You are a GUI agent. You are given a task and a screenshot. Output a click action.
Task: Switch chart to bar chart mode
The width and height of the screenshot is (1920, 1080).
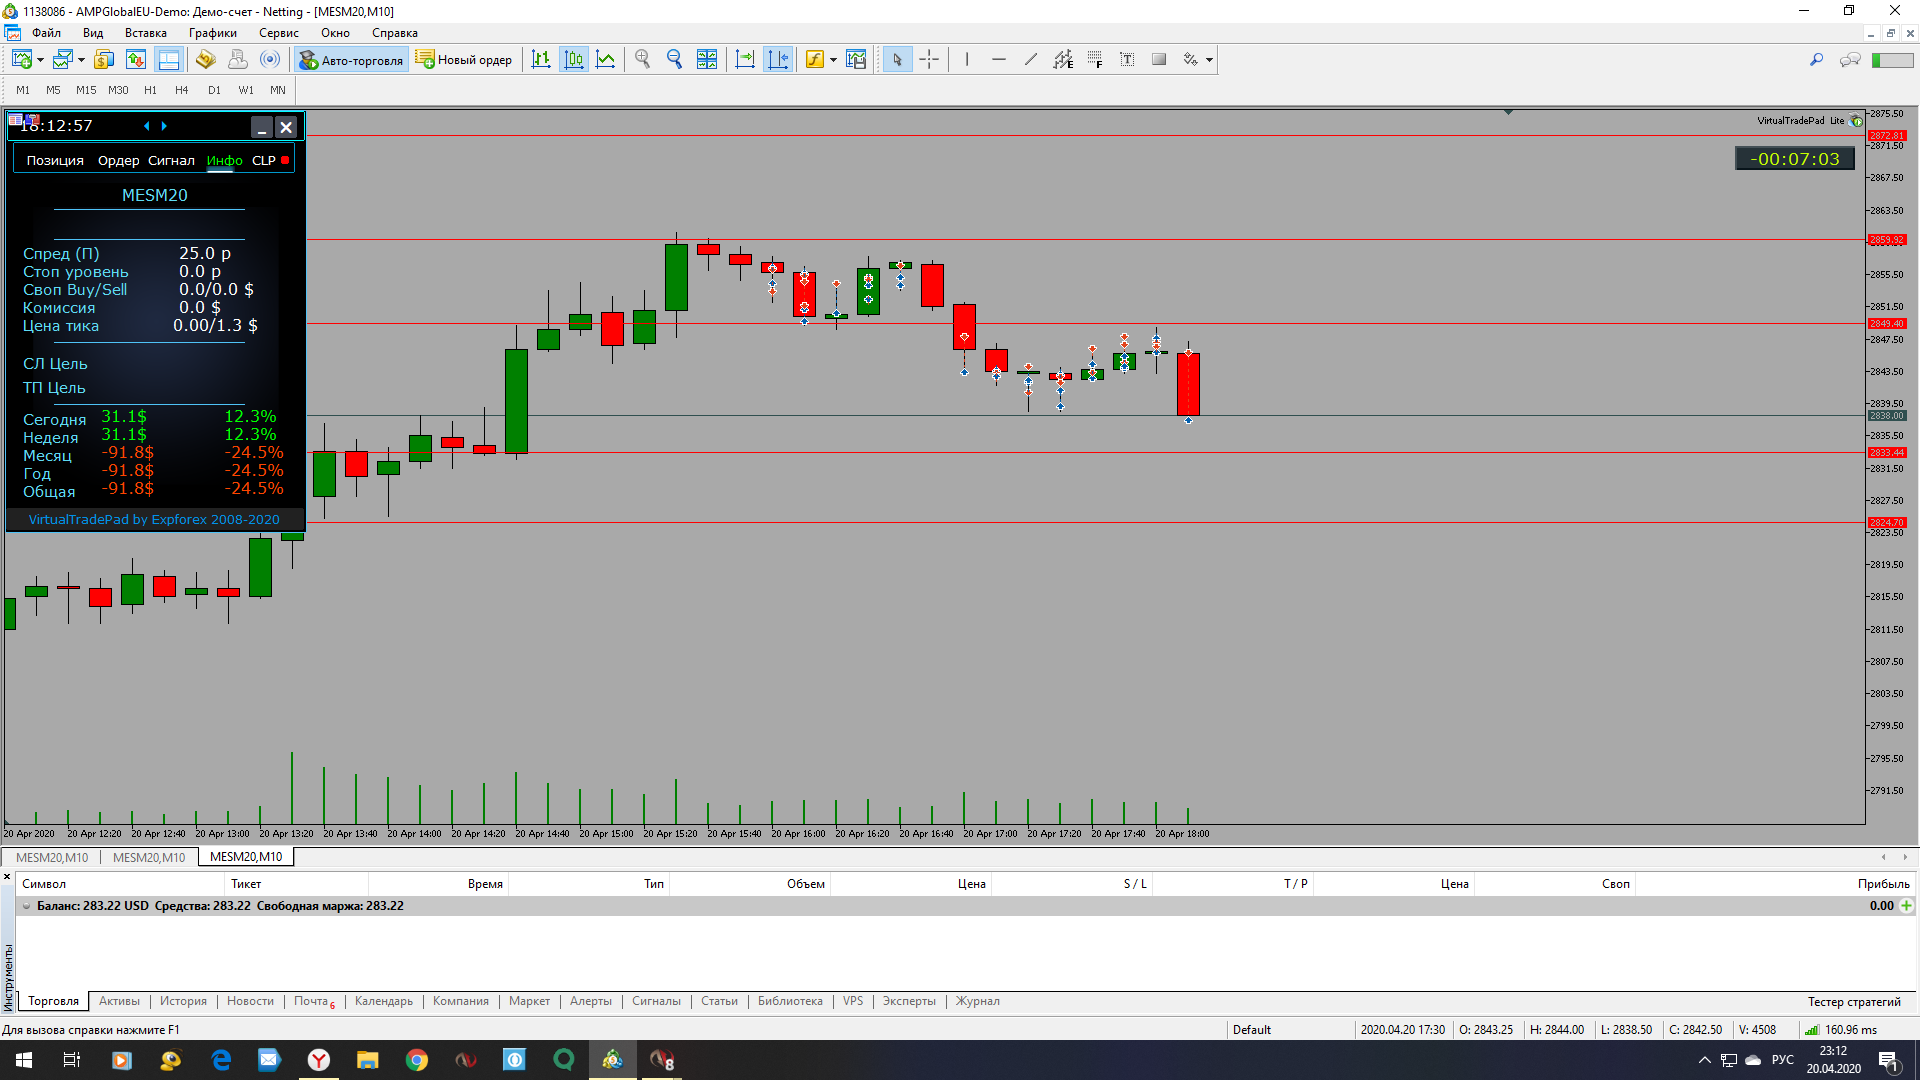[x=541, y=60]
